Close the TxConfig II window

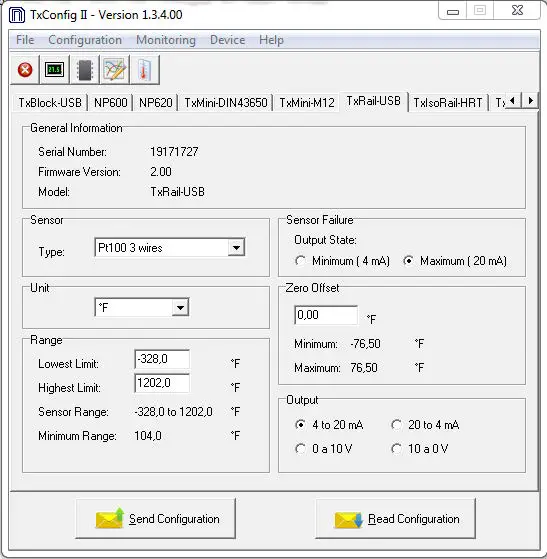tap(517, 10)
